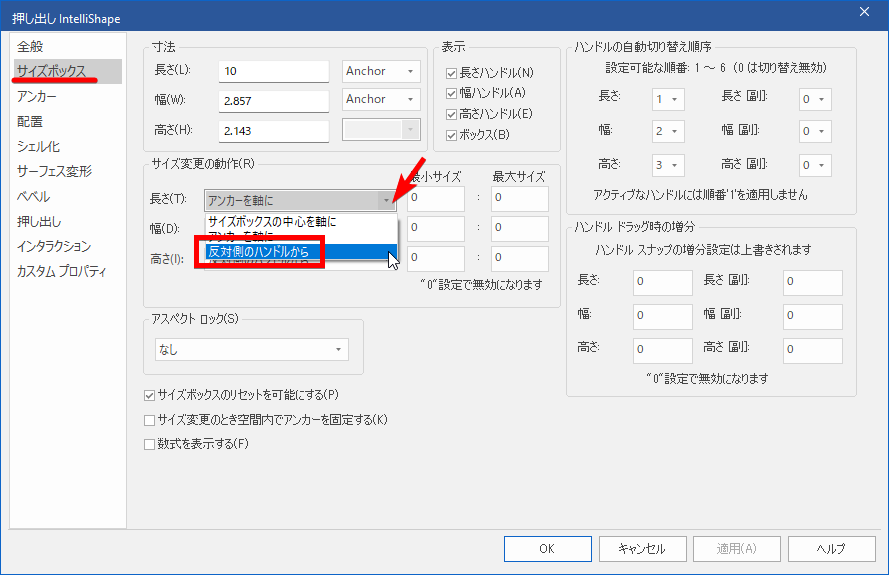Choose 反対側のハンドルから from the dropdown list
This screenshot has width=889, height=575.
[x=258, y=251]
